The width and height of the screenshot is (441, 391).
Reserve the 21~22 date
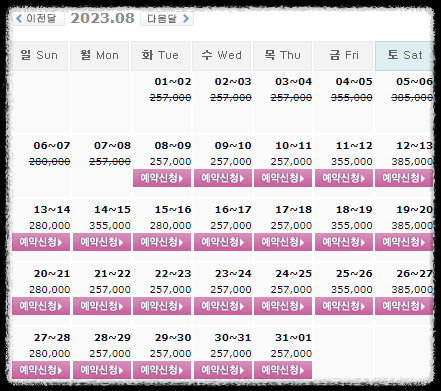click(102, 306)
